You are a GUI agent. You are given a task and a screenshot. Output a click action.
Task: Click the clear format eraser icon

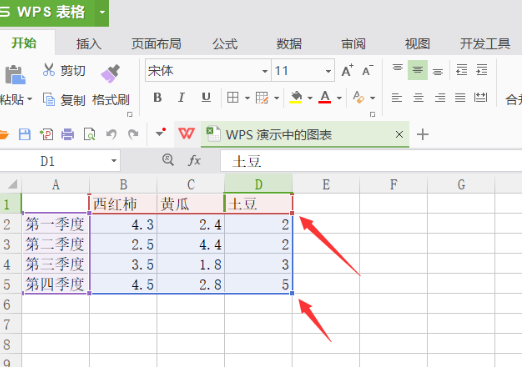tap(358, 98)
